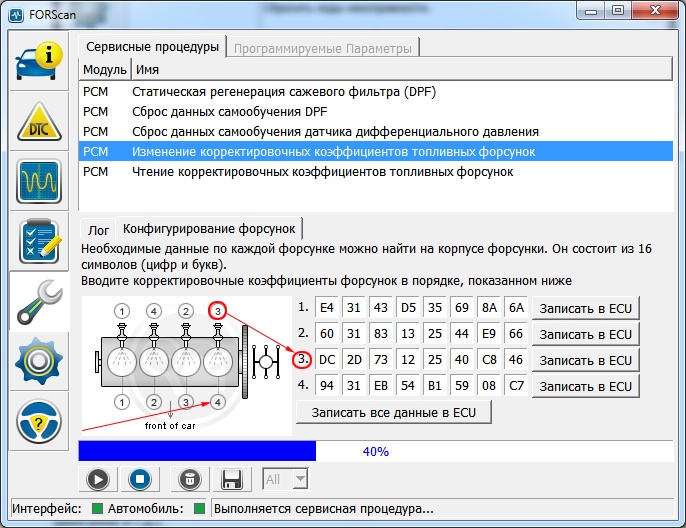Close the FORScan window
The height and width of the screenshot is (528, 686).
coord(655,10)
